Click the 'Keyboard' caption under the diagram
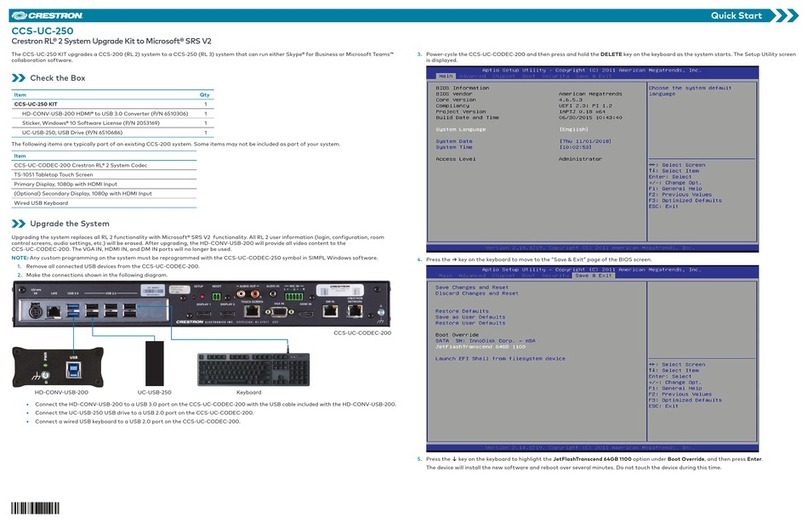Viewport: 808px width, 523px height. (x=248, y=393)
